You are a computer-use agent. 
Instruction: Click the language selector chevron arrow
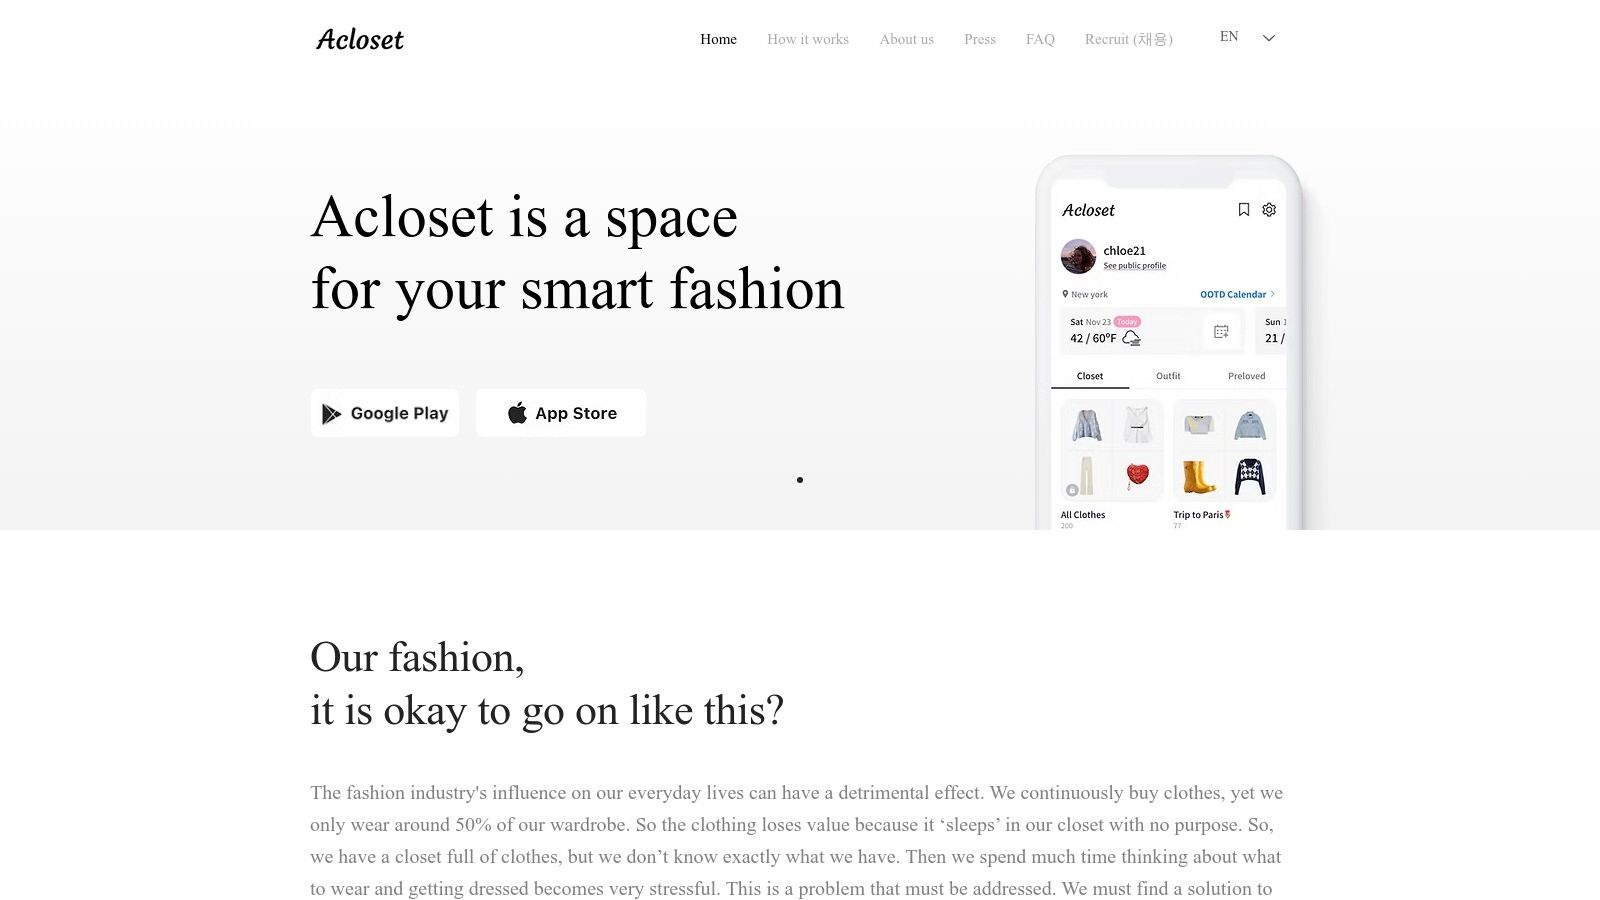click(1268, 38)
